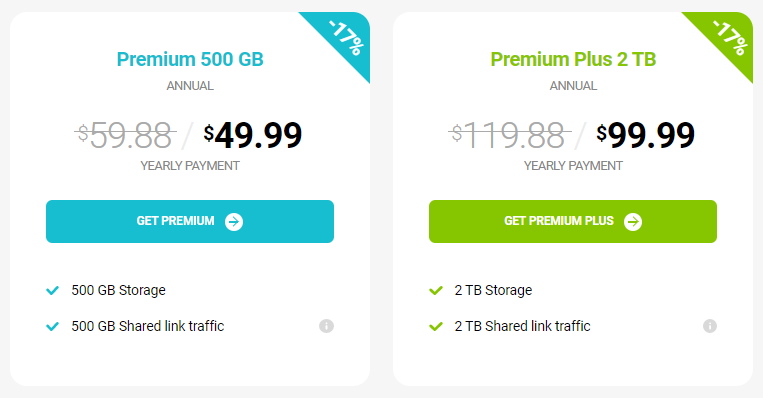
Task: Click the $49.99 yearly price
Action: click(253, 135)
